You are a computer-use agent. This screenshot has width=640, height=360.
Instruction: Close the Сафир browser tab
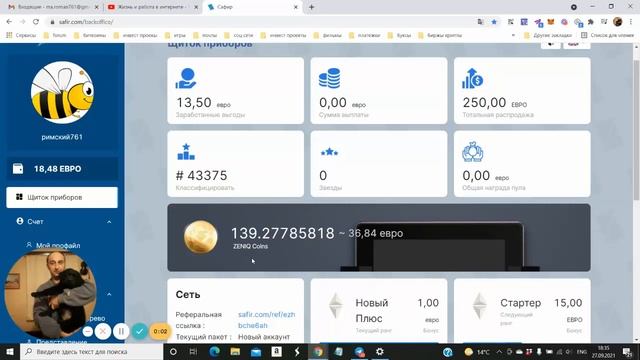[296, 7]
